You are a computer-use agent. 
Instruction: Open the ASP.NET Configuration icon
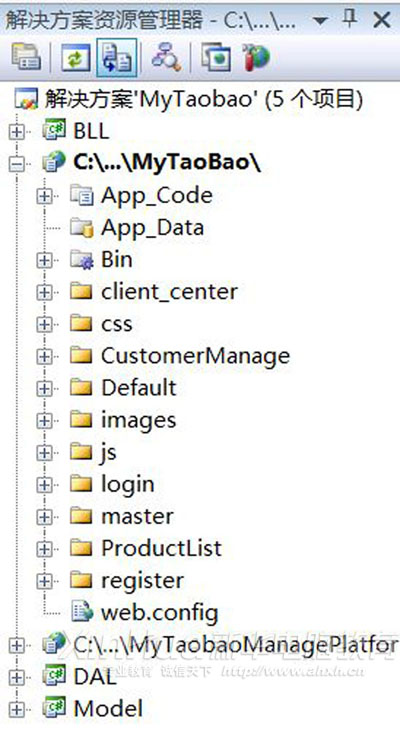click(256, 58)
